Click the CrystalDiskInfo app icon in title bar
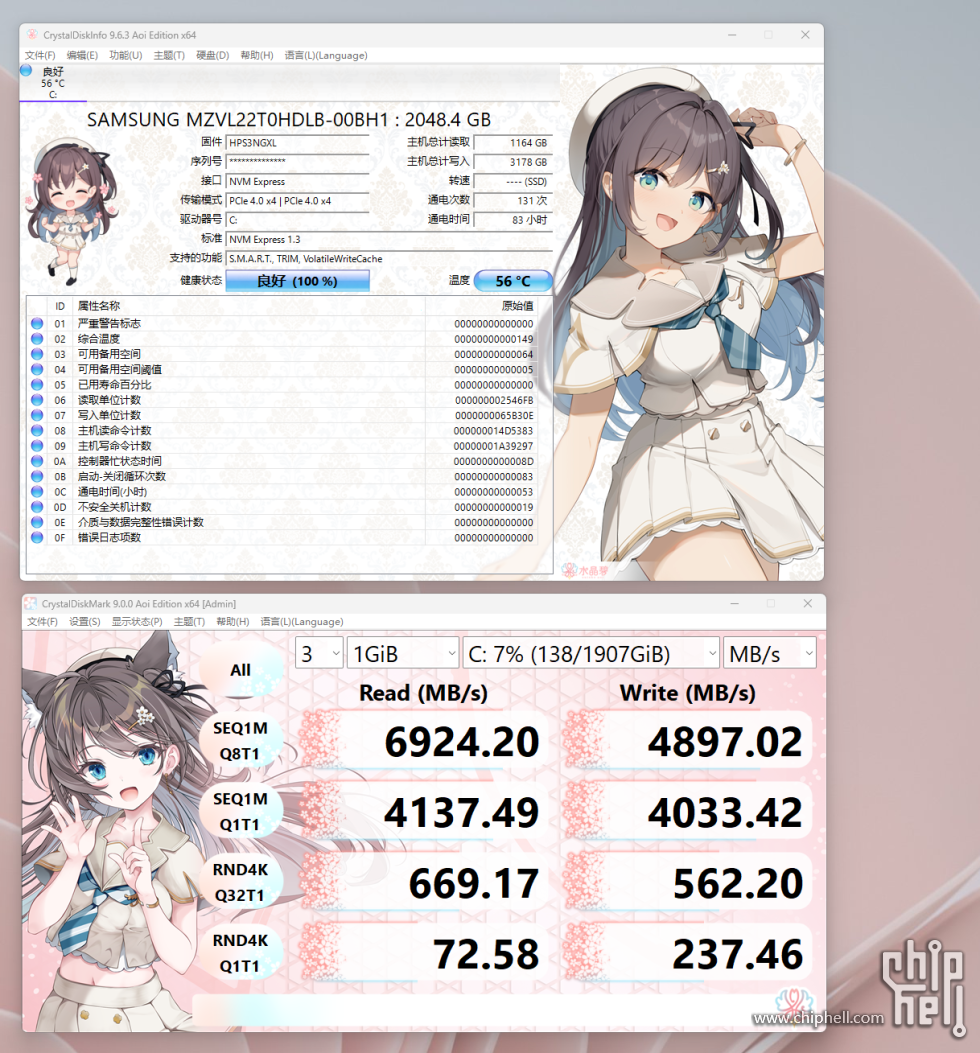 pyautogui.click(x=32, y=34)
